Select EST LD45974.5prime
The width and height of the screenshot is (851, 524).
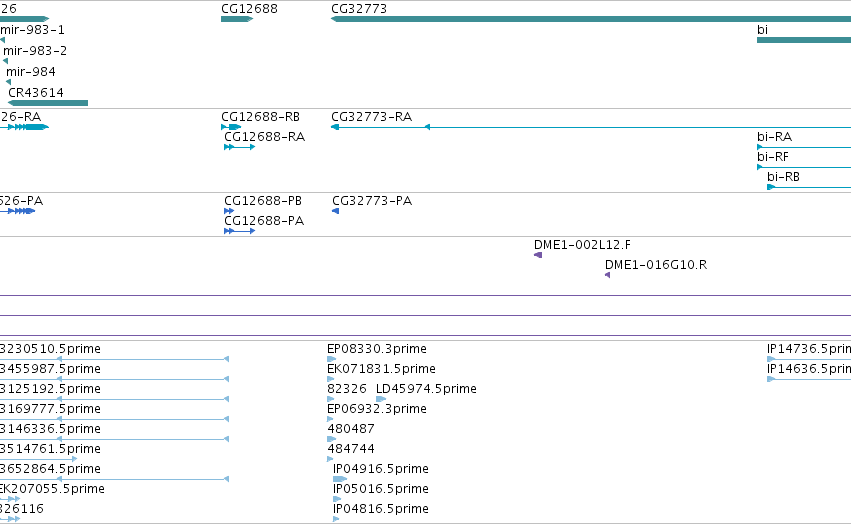[381, 399]
